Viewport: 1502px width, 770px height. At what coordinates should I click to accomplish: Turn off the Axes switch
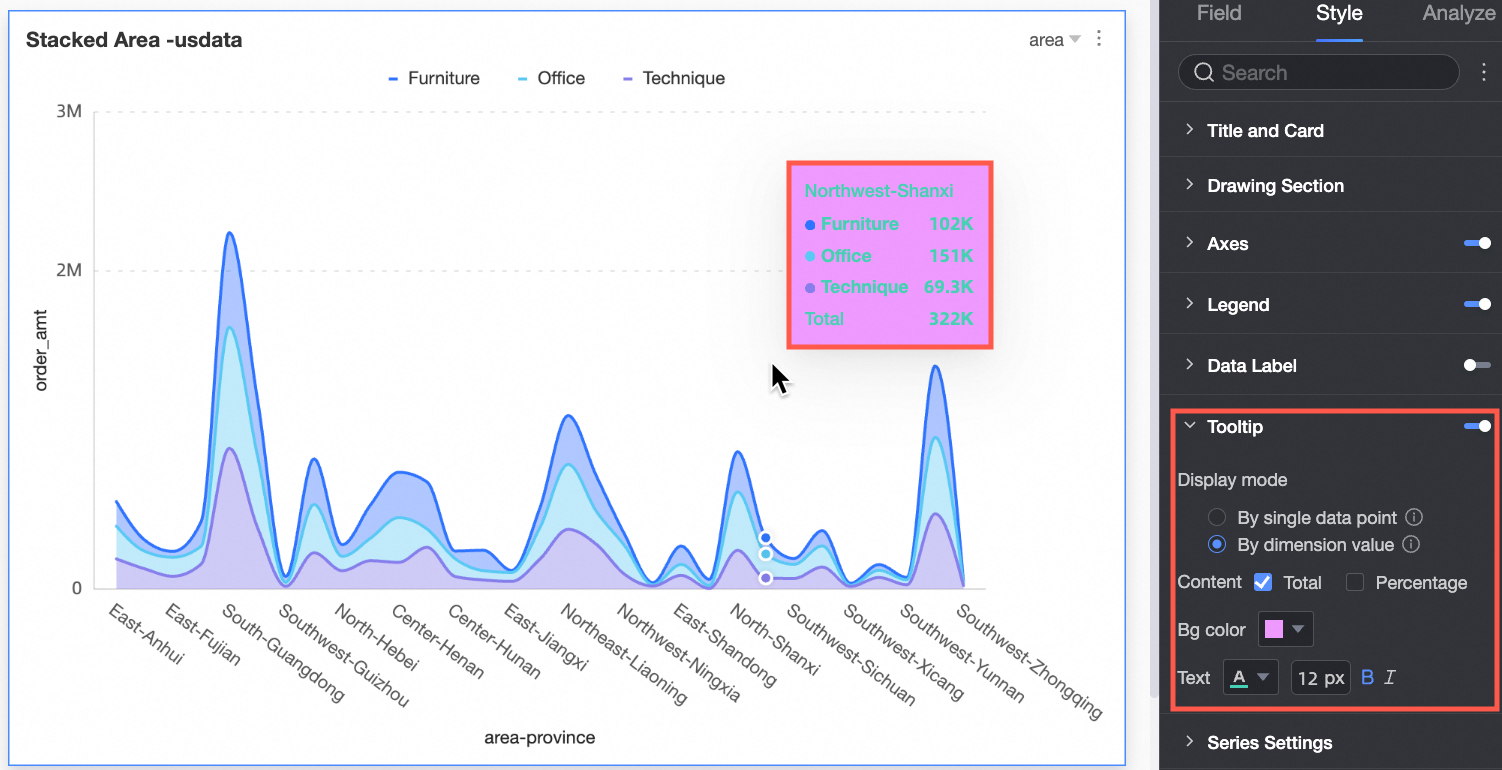1477,243
